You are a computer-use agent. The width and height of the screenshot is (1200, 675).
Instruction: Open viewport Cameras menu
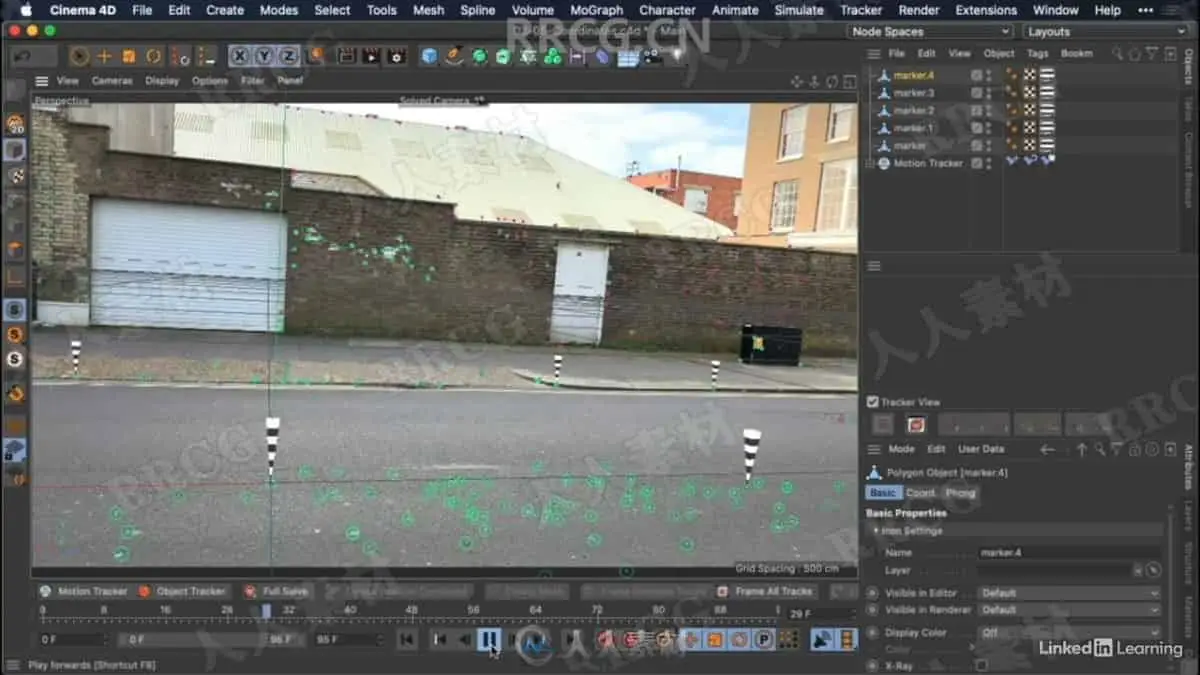coord(112,80)
